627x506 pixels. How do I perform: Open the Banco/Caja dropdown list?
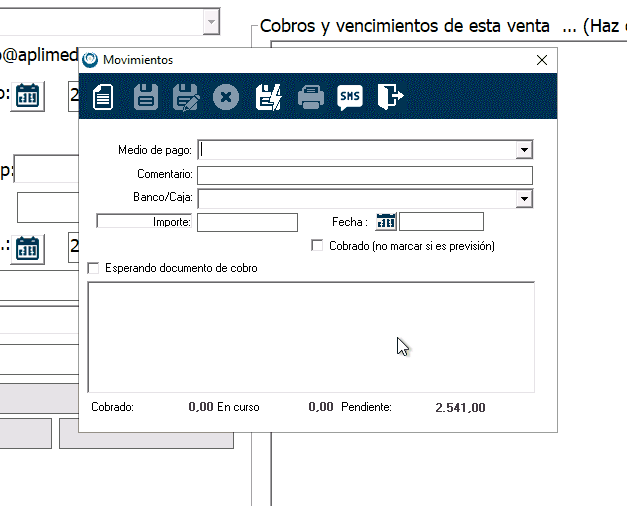pos(524,198)
